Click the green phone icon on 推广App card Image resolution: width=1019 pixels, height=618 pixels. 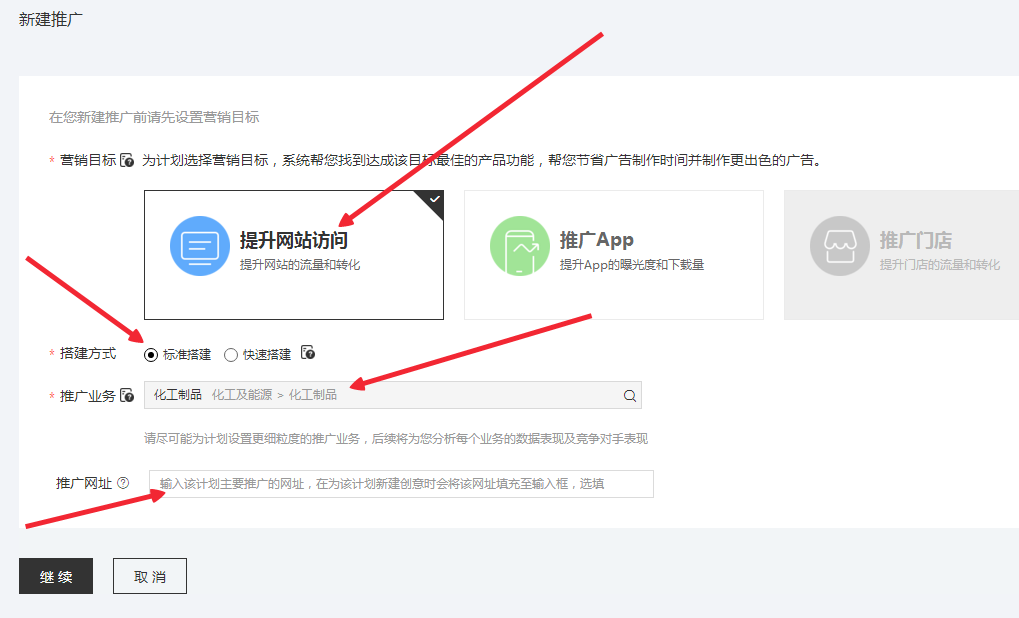pos(518,246)
